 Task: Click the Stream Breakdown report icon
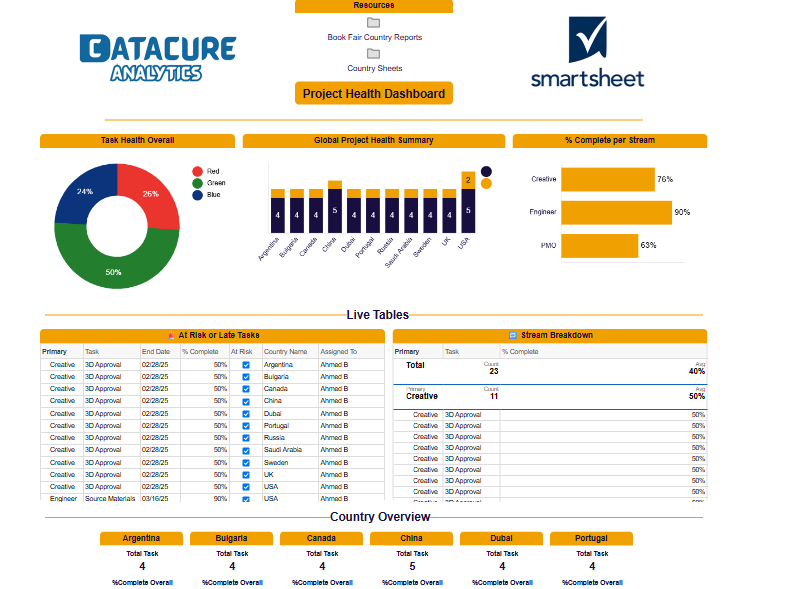pyautogui.click(x=513, y=336)
